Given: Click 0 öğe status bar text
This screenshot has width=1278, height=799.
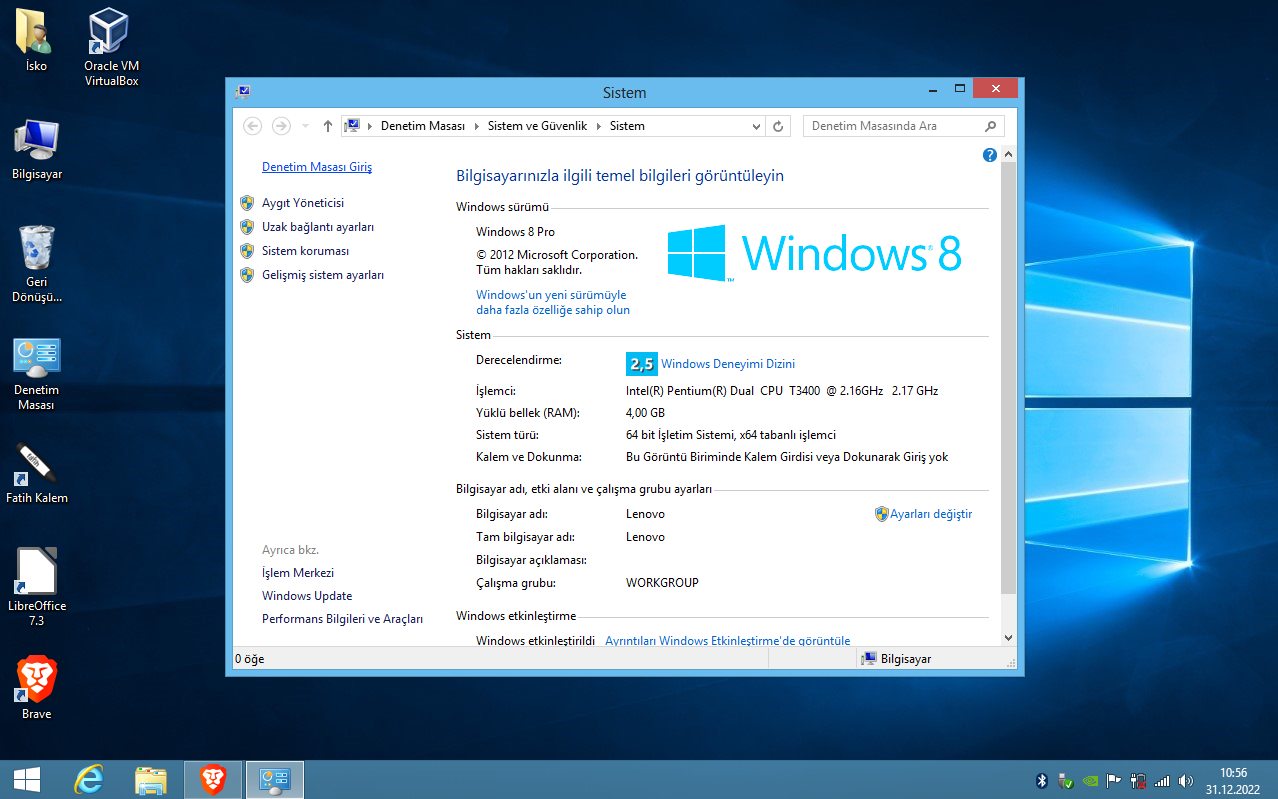Looking at the screenshot, I should coord(249,659).
